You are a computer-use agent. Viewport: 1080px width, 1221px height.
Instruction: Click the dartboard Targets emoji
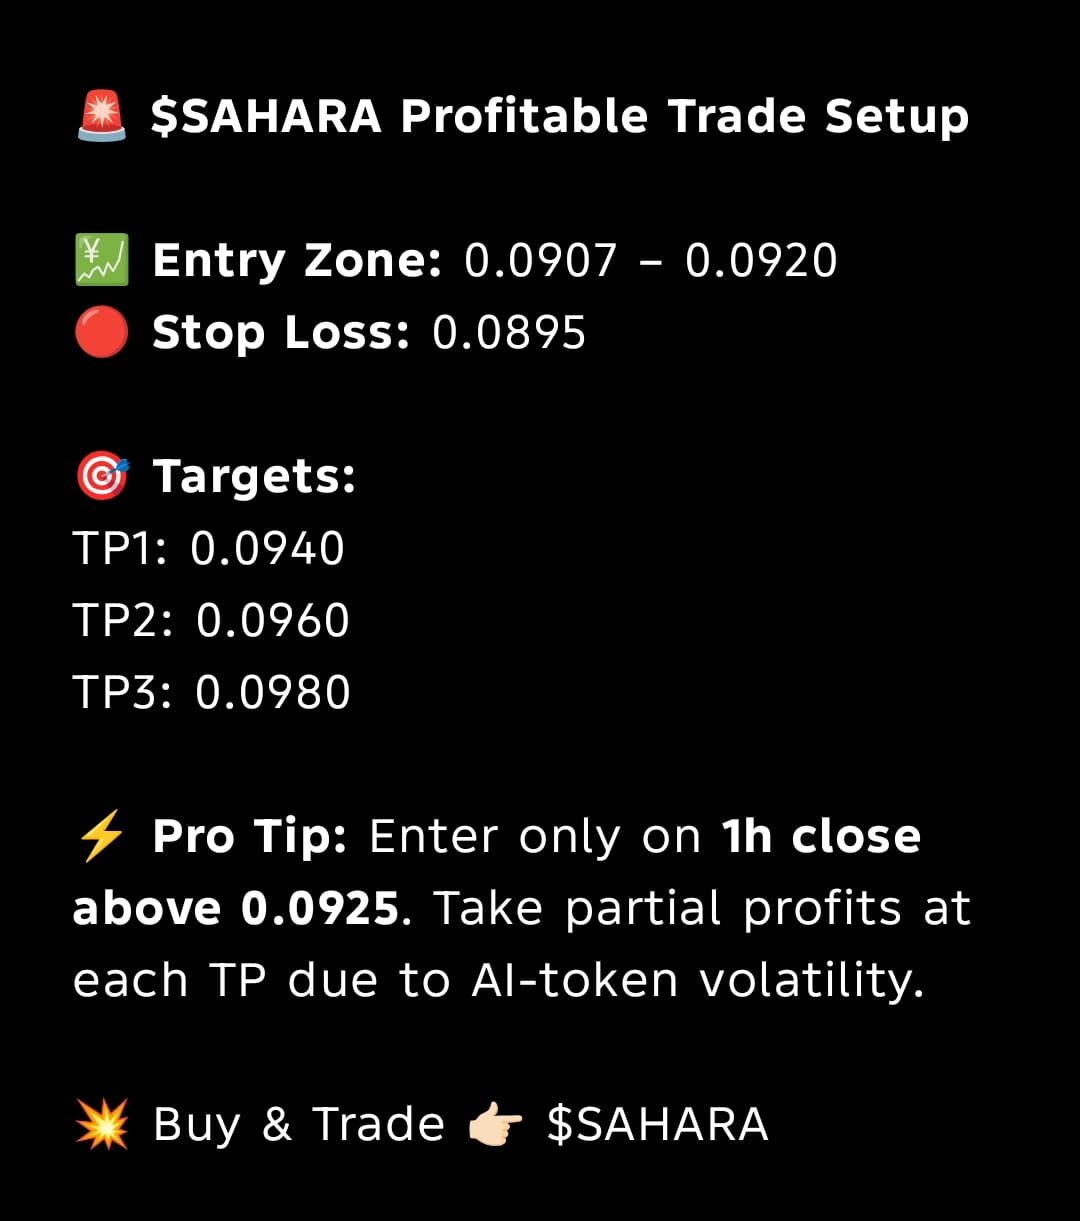(x=102, y=477)
